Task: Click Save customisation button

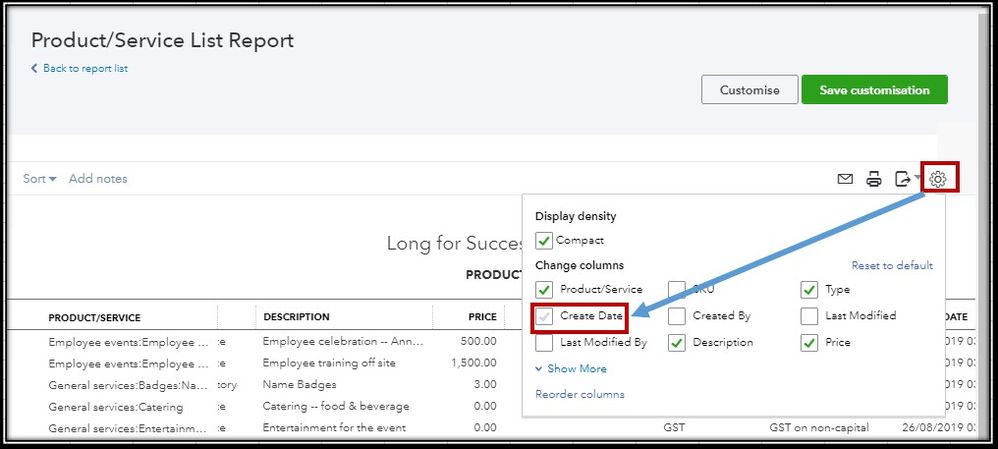Action: coord(875,90)
